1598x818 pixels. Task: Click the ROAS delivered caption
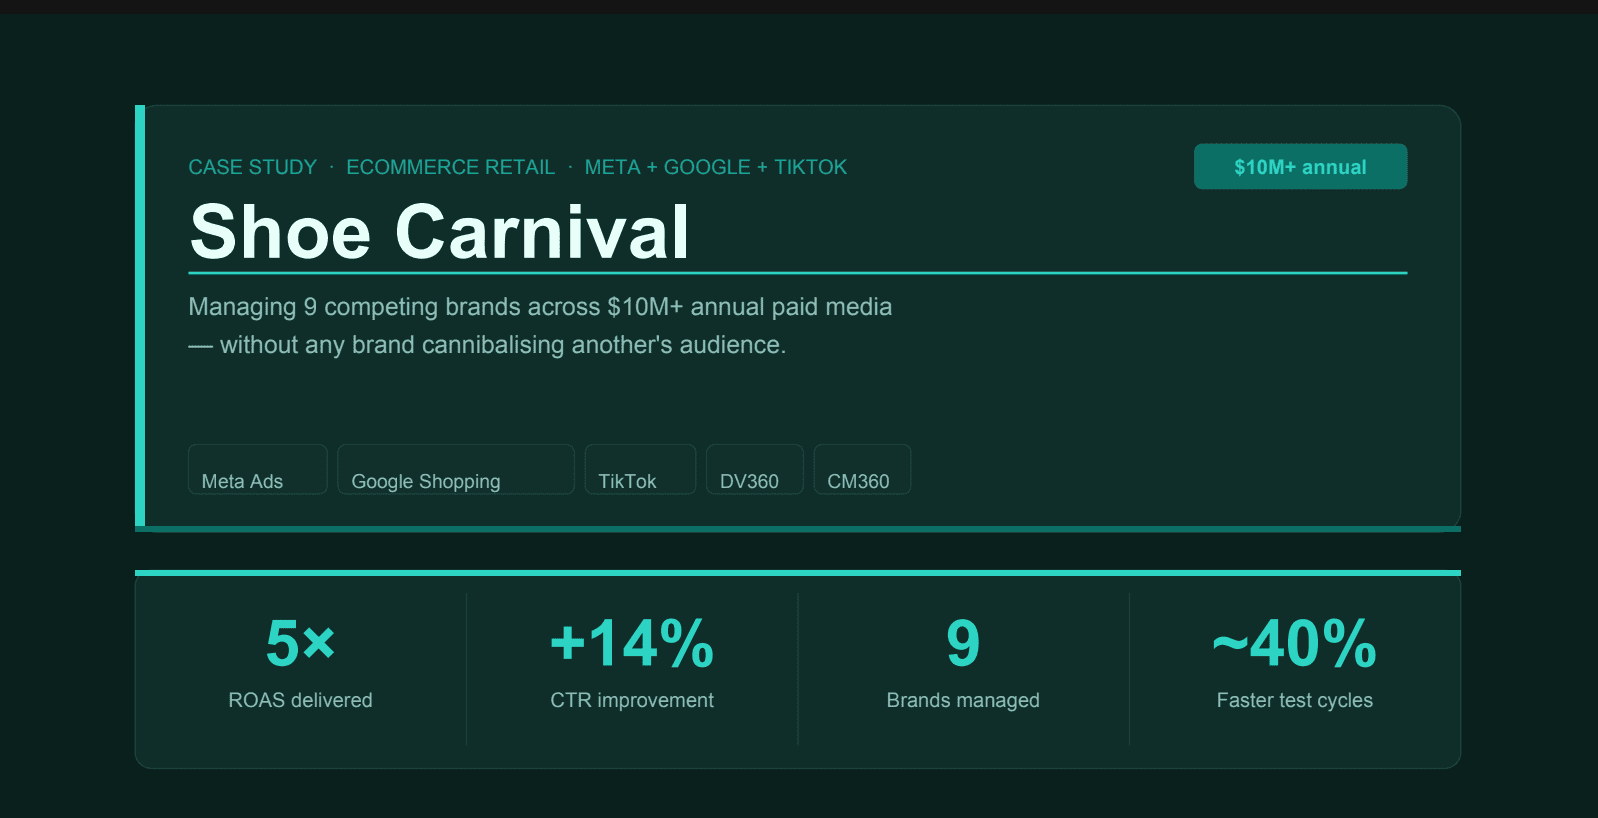click(x=300, y=700)
